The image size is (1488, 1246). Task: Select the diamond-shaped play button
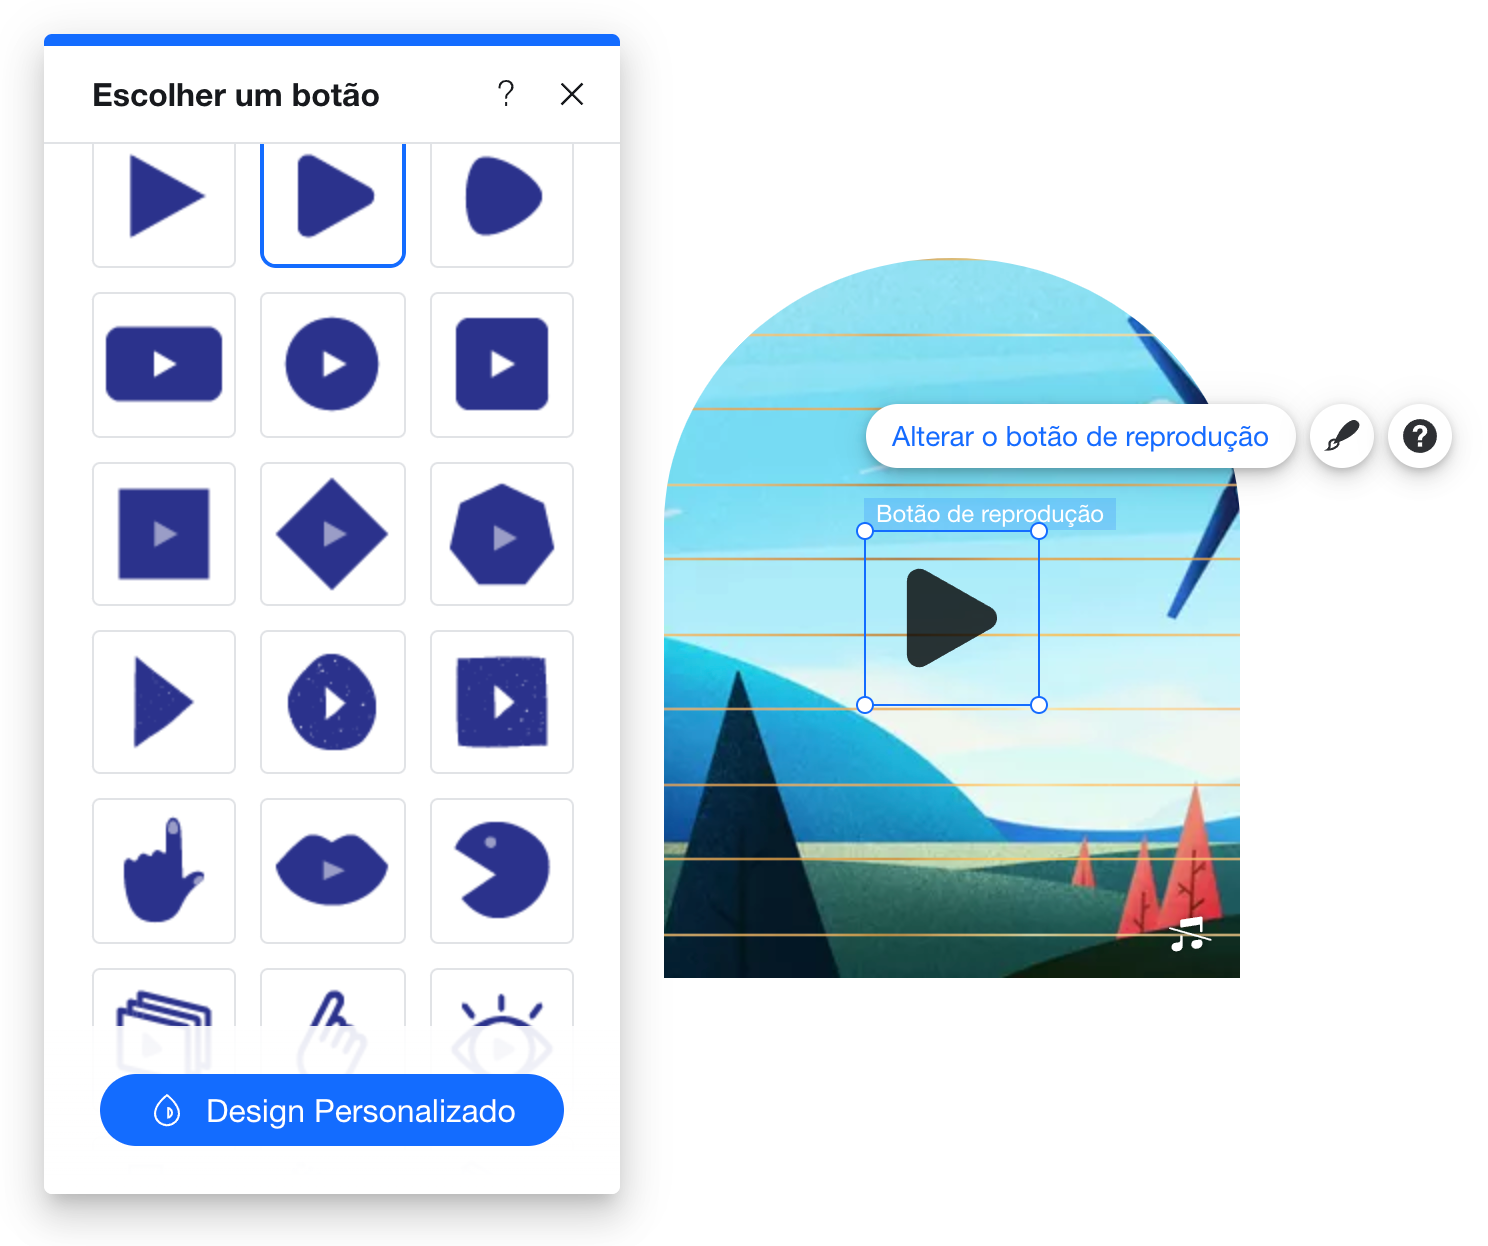(332, 534)
